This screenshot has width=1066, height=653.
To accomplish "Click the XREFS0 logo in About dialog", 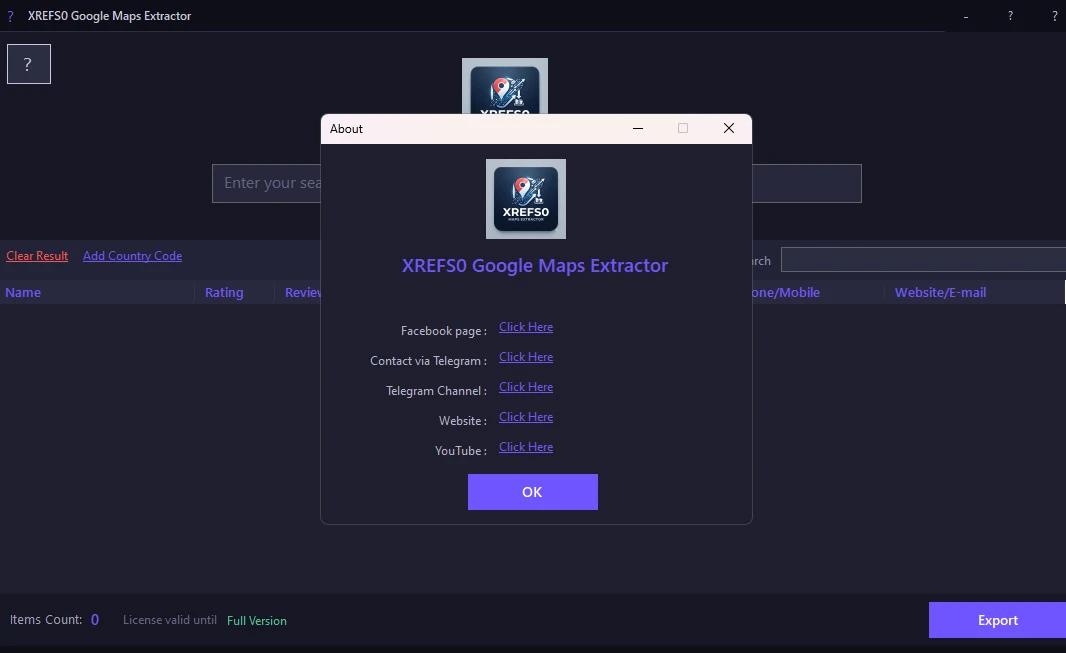I will click(526, 199).
